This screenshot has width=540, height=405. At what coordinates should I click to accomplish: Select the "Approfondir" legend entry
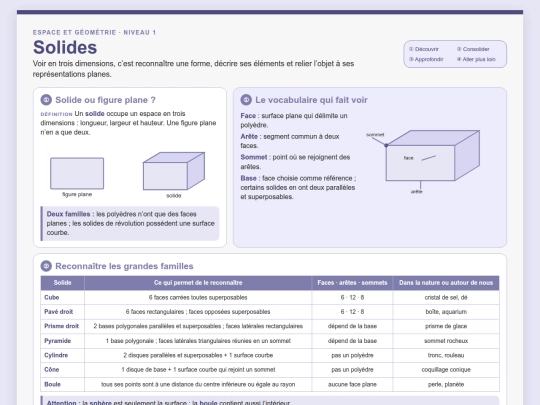(426, 59)
